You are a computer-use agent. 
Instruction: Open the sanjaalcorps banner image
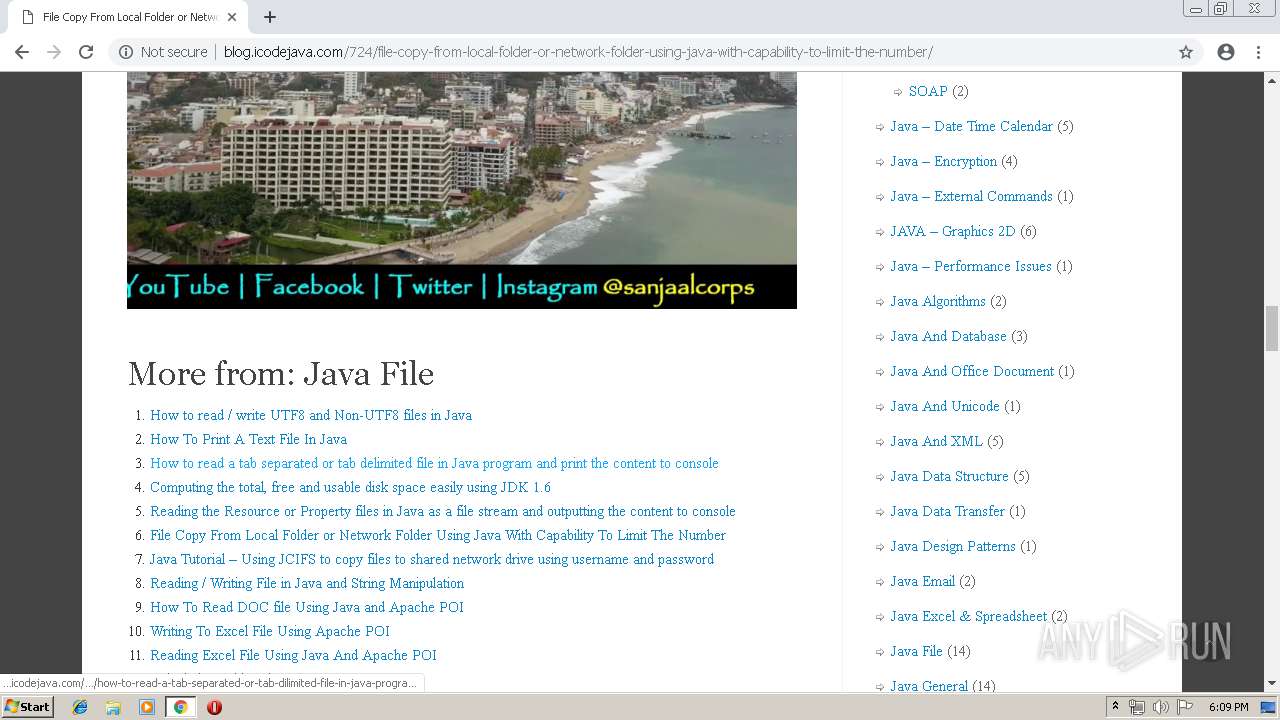(462, 190)
